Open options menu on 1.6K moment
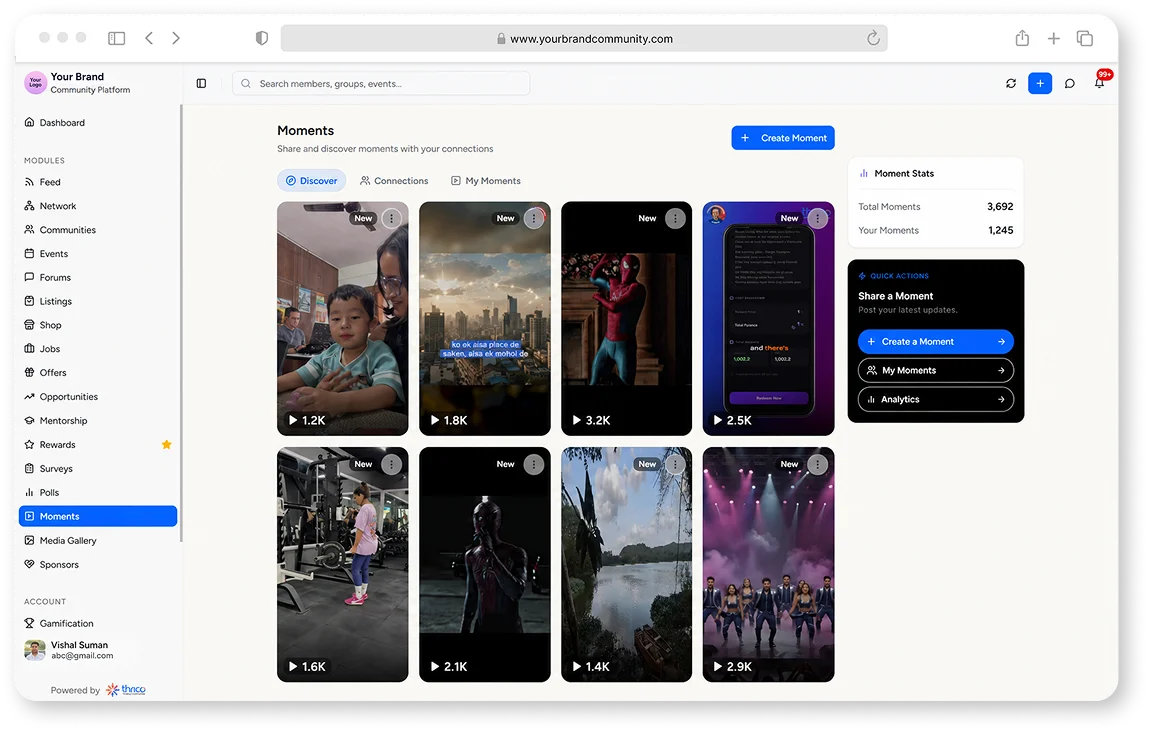Viewport: 1149px width, 732px height. pyautogui.click(x=392, y=465)
